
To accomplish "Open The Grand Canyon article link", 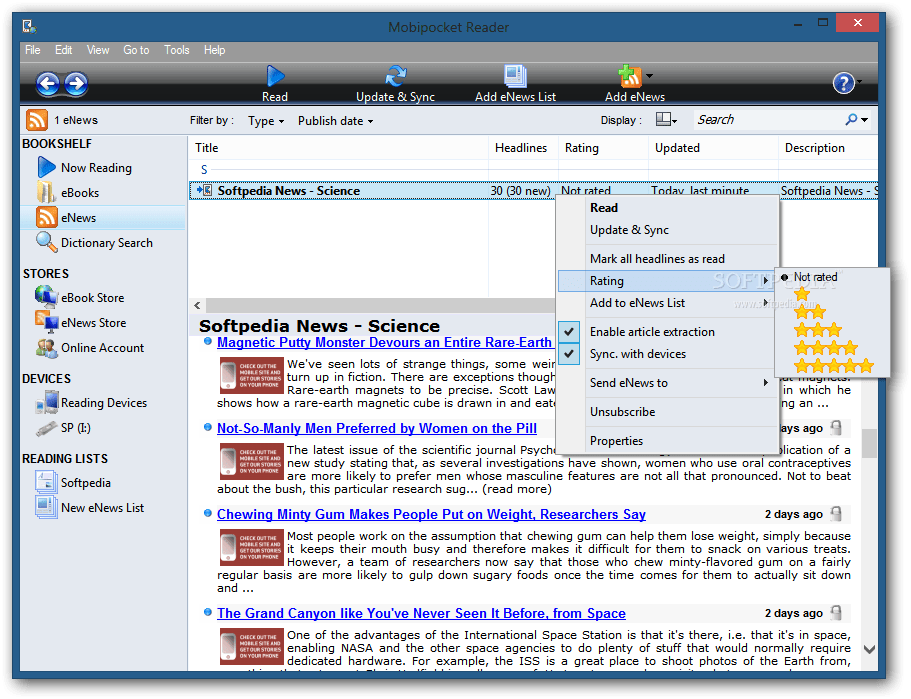I will point(421,614).
